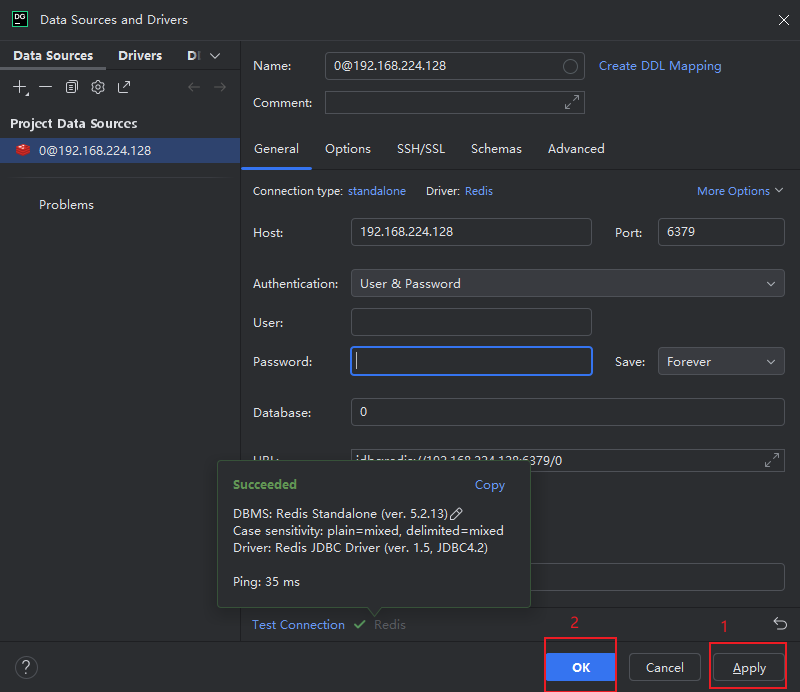Click into the Host field
The height and width of the screenshot is (692, 800).
click(471, 232)
